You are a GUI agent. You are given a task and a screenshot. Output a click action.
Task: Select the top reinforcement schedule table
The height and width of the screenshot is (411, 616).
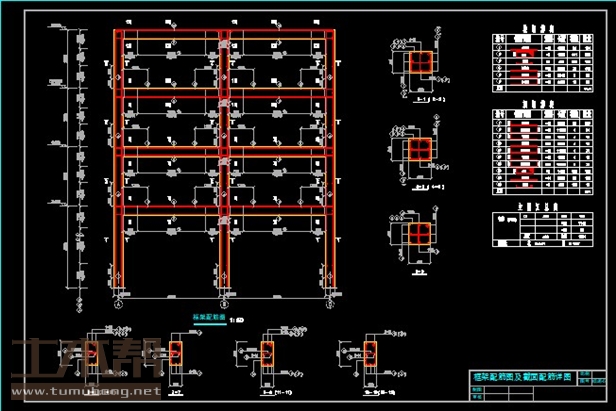541,62
